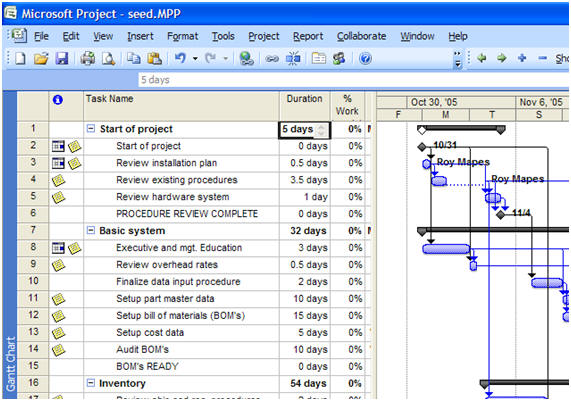The height and width of the screenshot is (401, 571).
Task: Insert hyperlink with globe-chain icon
Action: [247, 58]
